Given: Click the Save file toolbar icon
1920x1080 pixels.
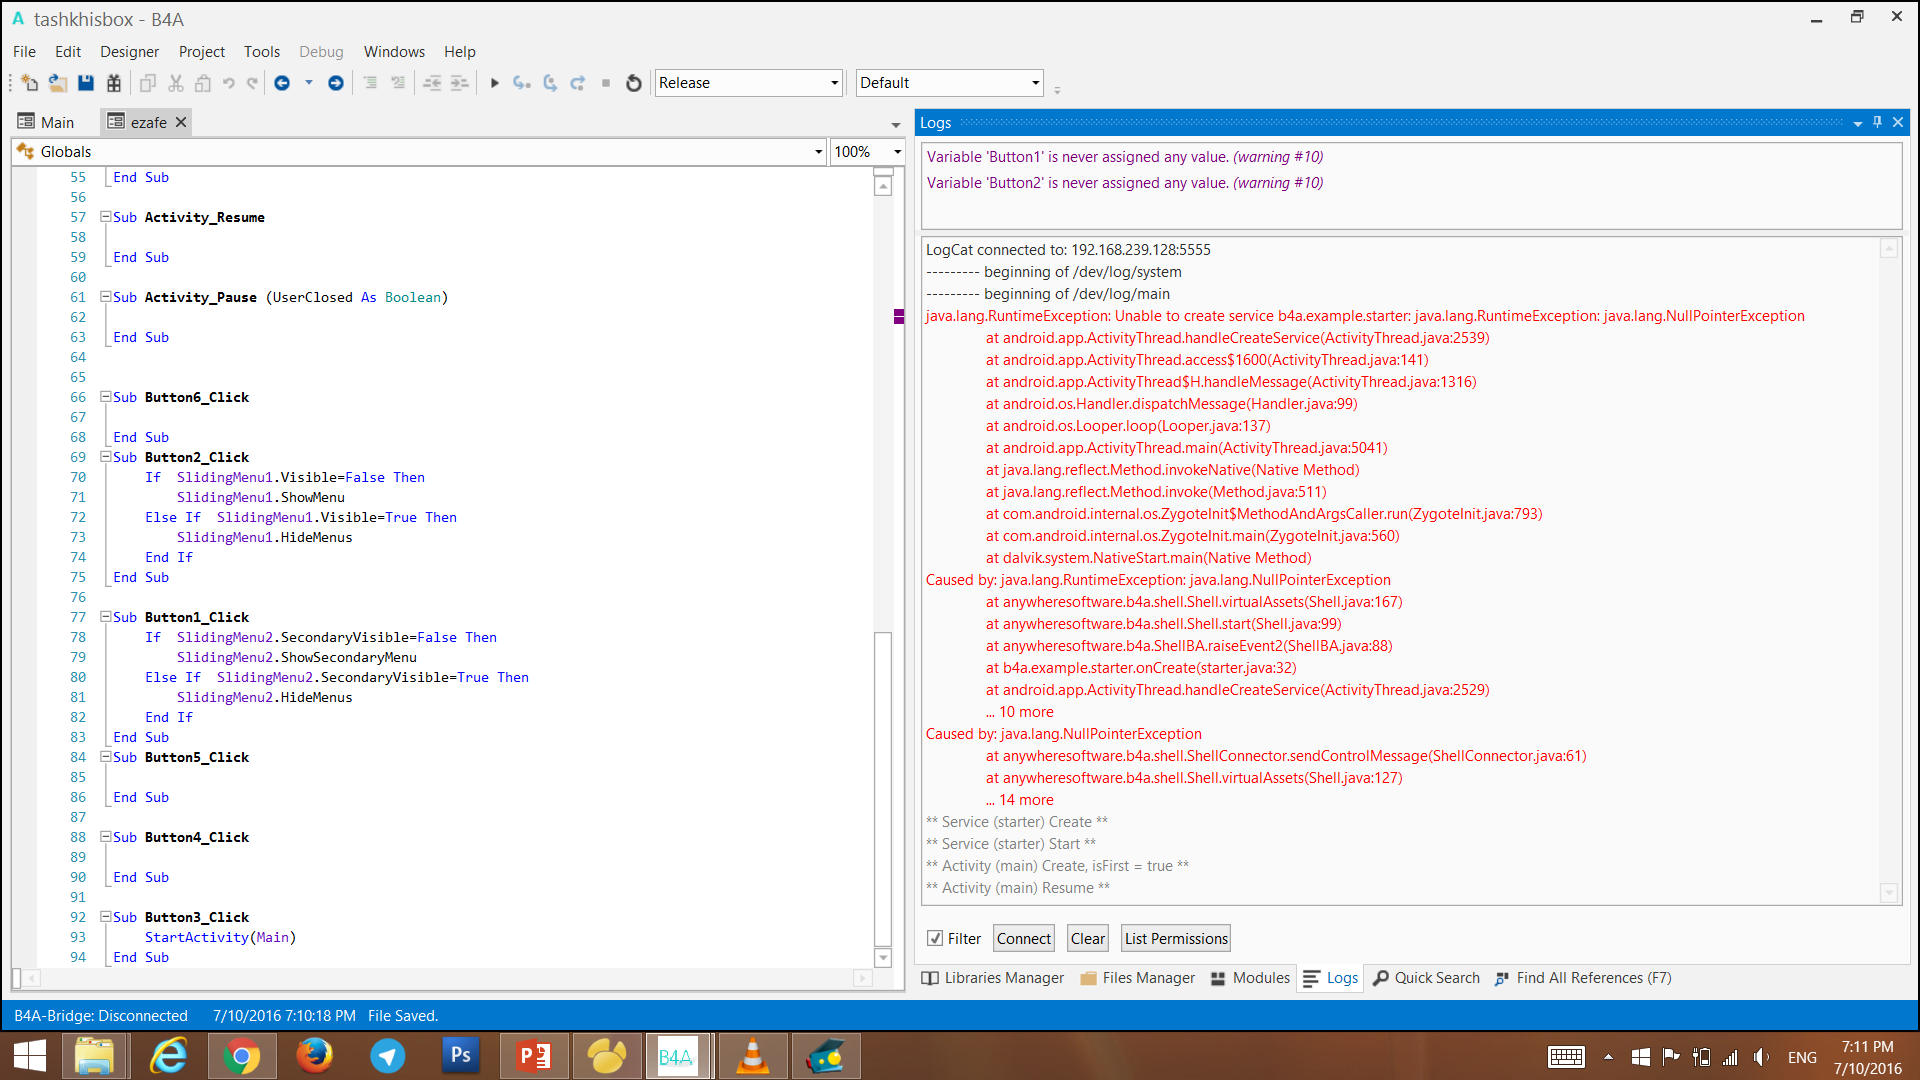Looking at the screenshot, I should (86, 83).
